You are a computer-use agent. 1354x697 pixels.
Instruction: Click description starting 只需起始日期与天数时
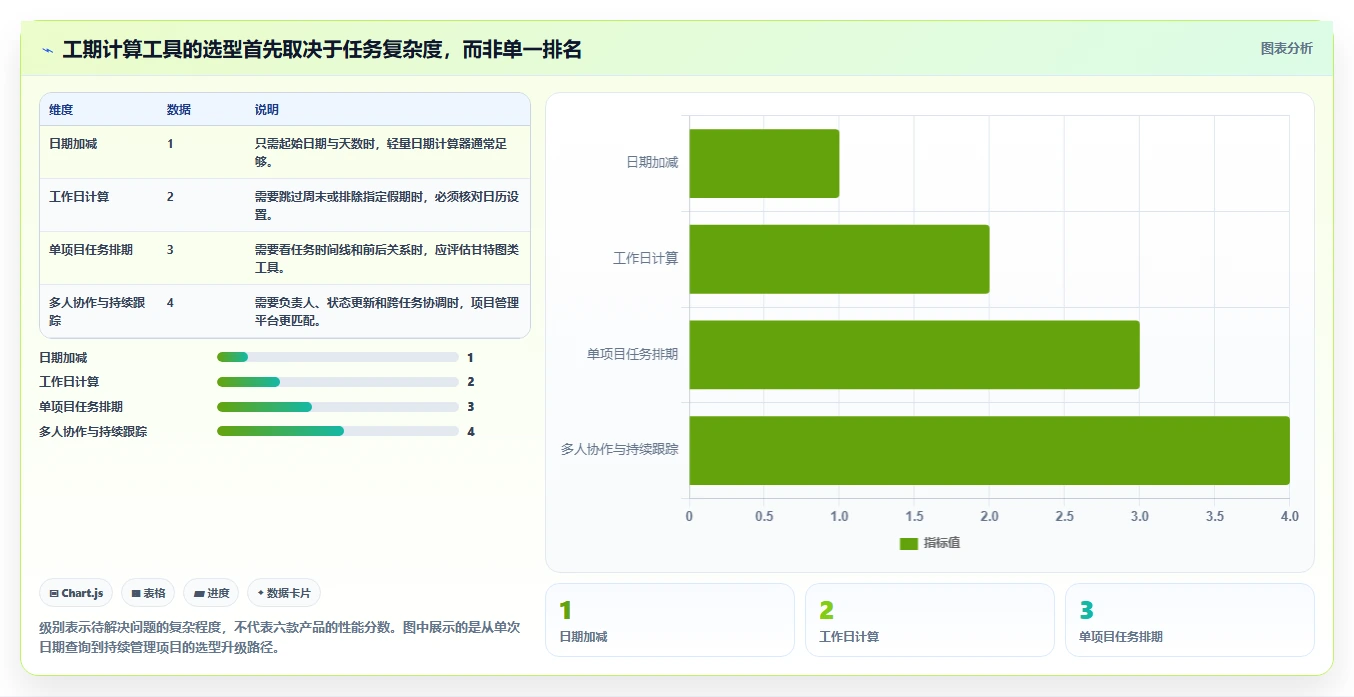(387, 152)
